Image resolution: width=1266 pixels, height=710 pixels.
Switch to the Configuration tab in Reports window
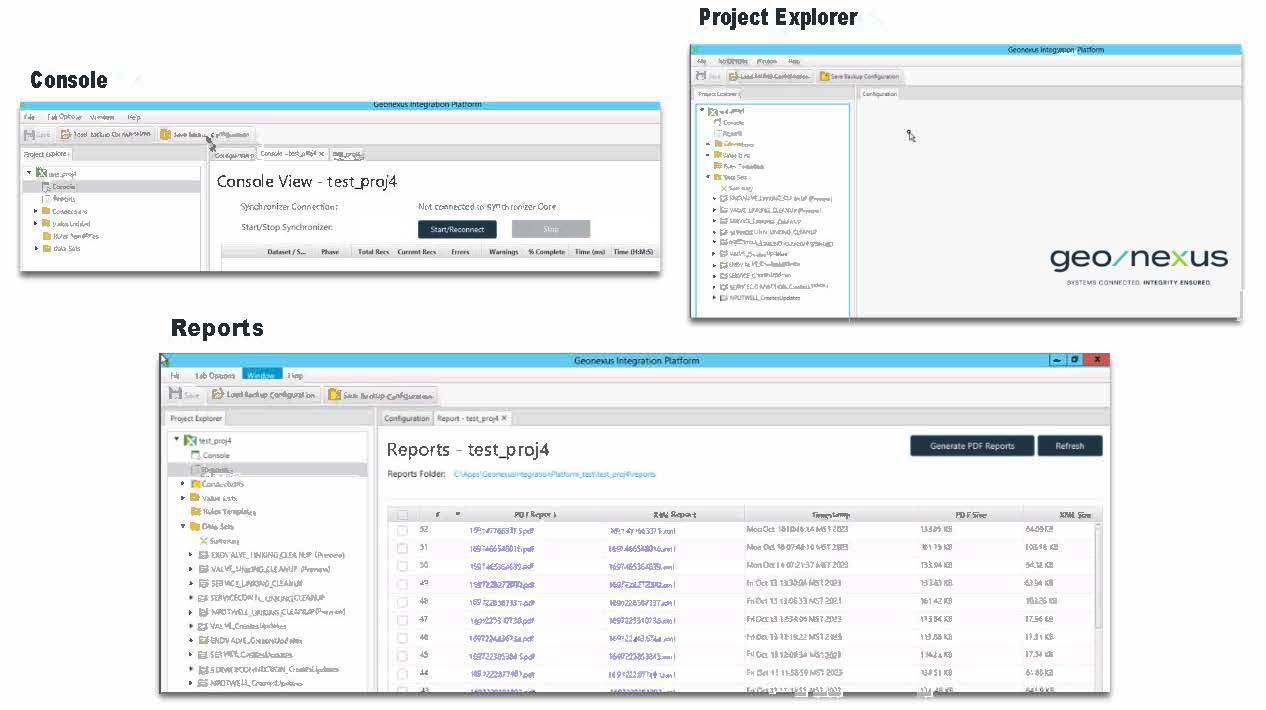pos(406,418)
